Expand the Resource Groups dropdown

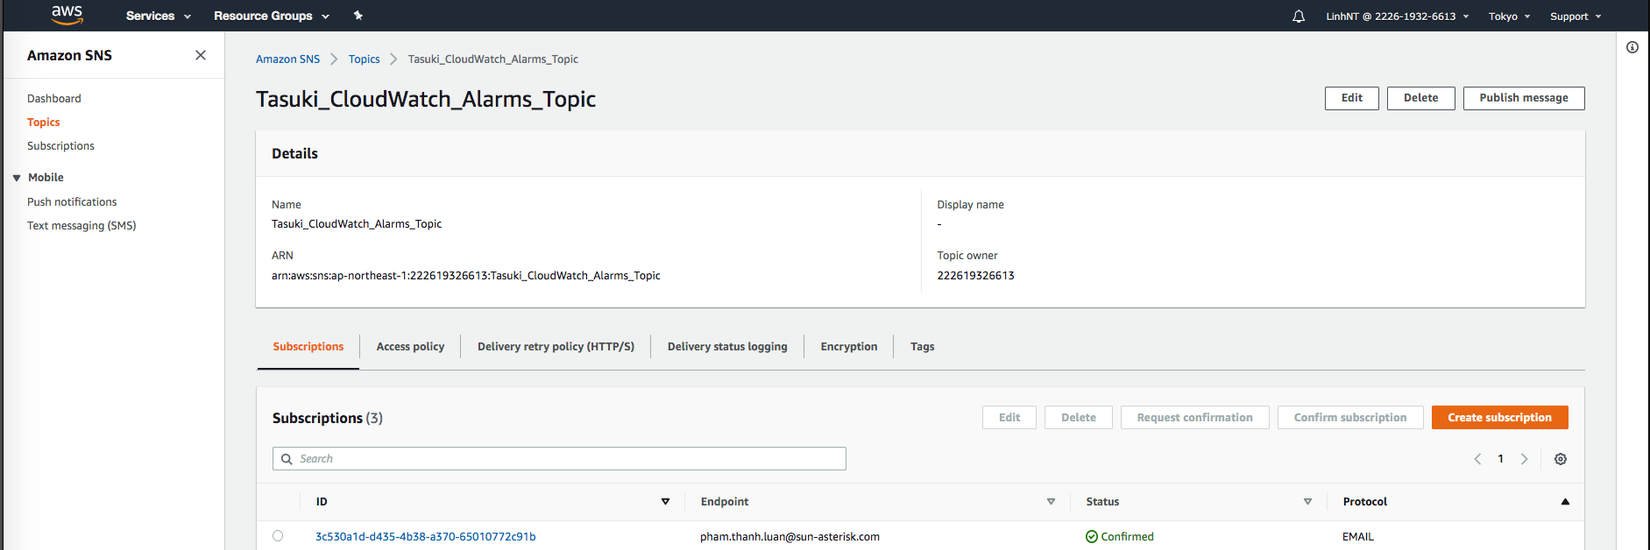(271, 16)
